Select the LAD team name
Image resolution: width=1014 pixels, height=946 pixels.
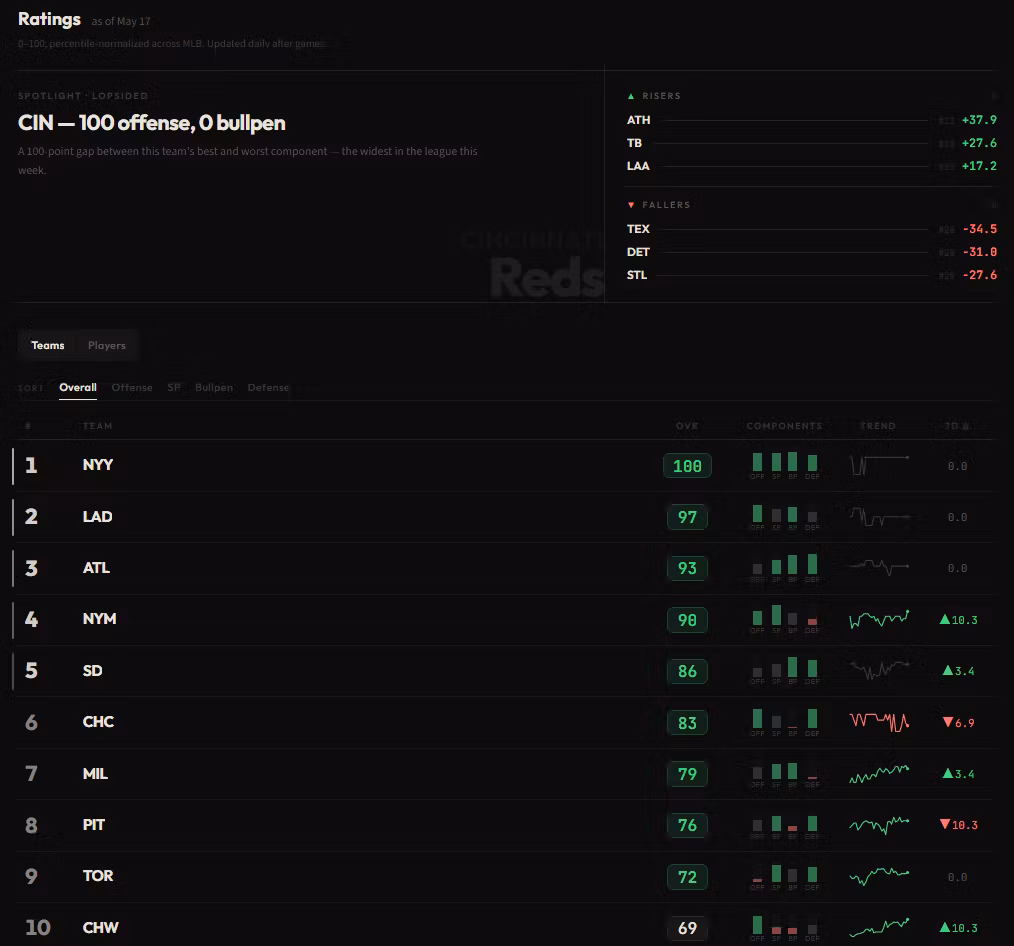[x=98, y=517]
